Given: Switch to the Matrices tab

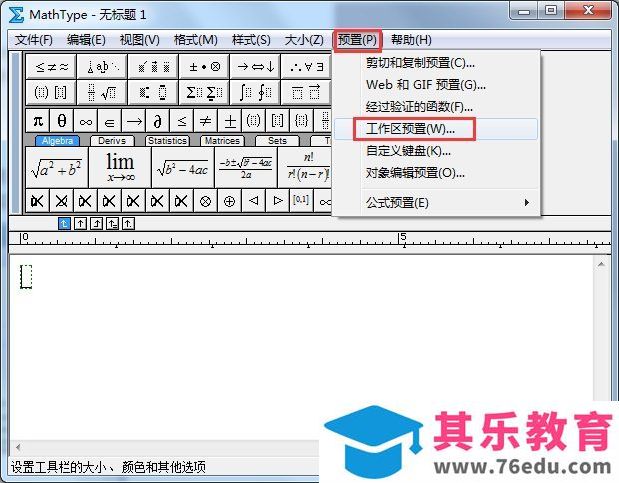Looking at the screenshot, I should (x=222, y=141).
